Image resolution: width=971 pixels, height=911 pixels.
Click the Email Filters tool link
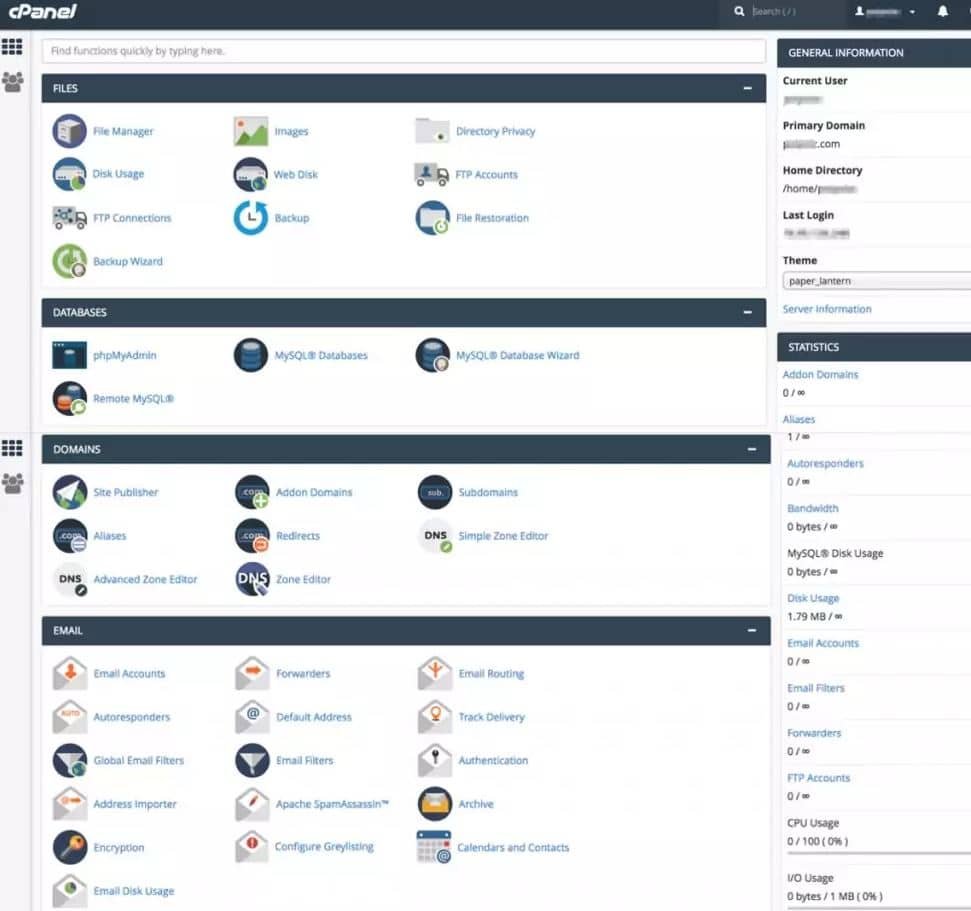point(304,761)
